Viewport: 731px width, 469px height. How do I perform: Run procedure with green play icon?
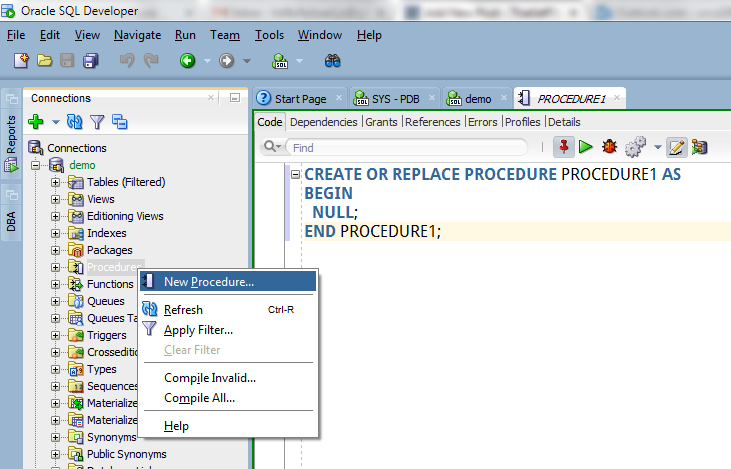pos(586,147)
